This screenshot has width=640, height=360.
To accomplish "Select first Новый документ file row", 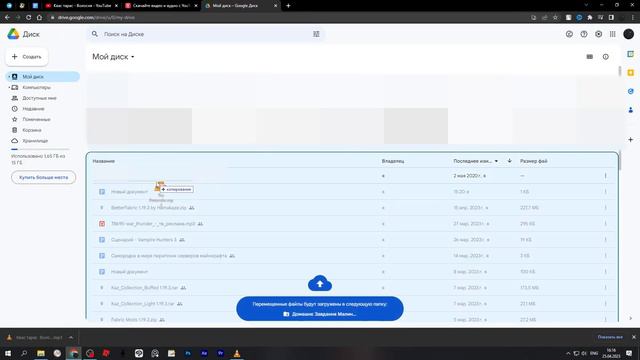I will [352, 192].
